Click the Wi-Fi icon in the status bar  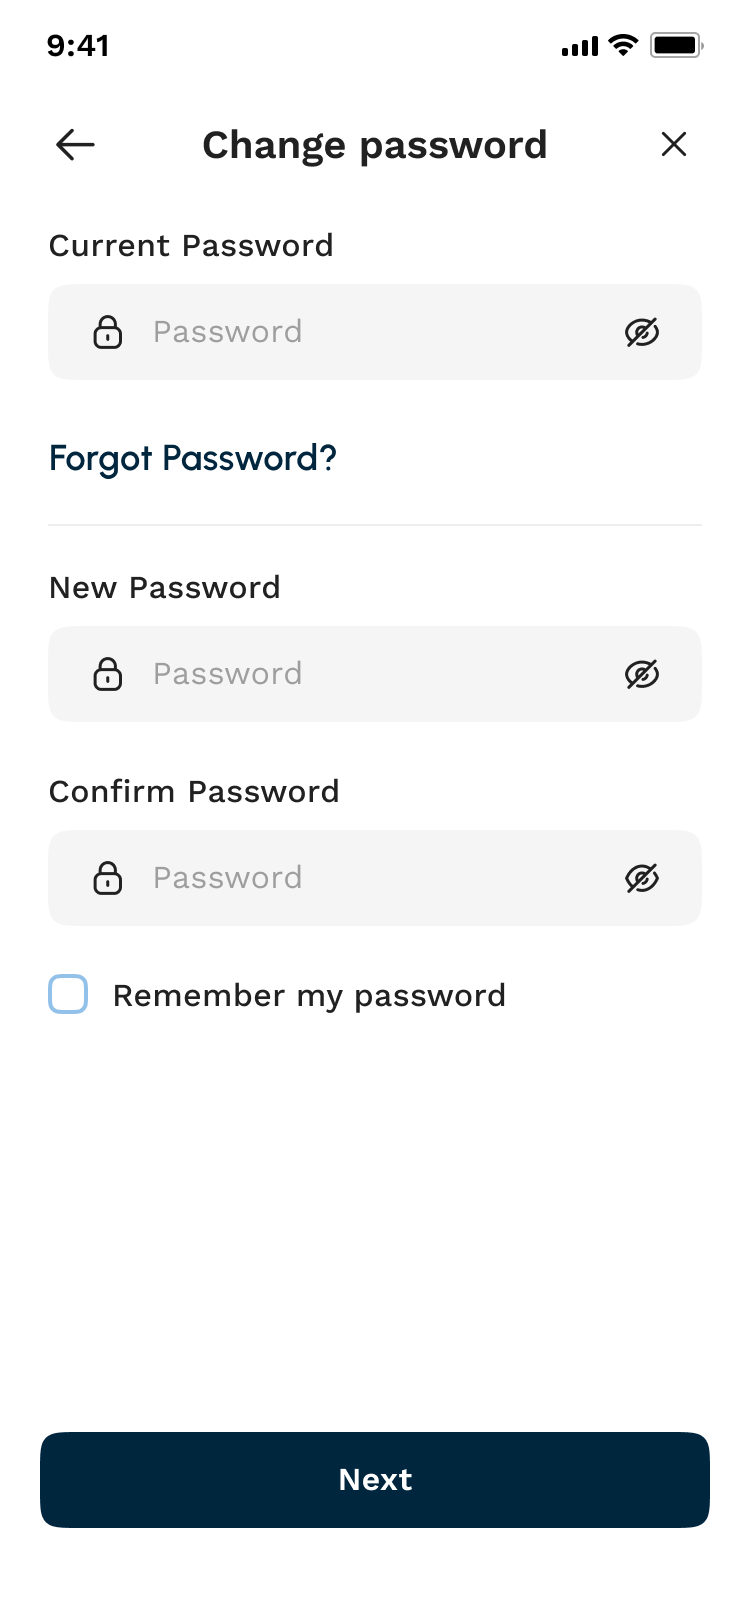(621, 45)
